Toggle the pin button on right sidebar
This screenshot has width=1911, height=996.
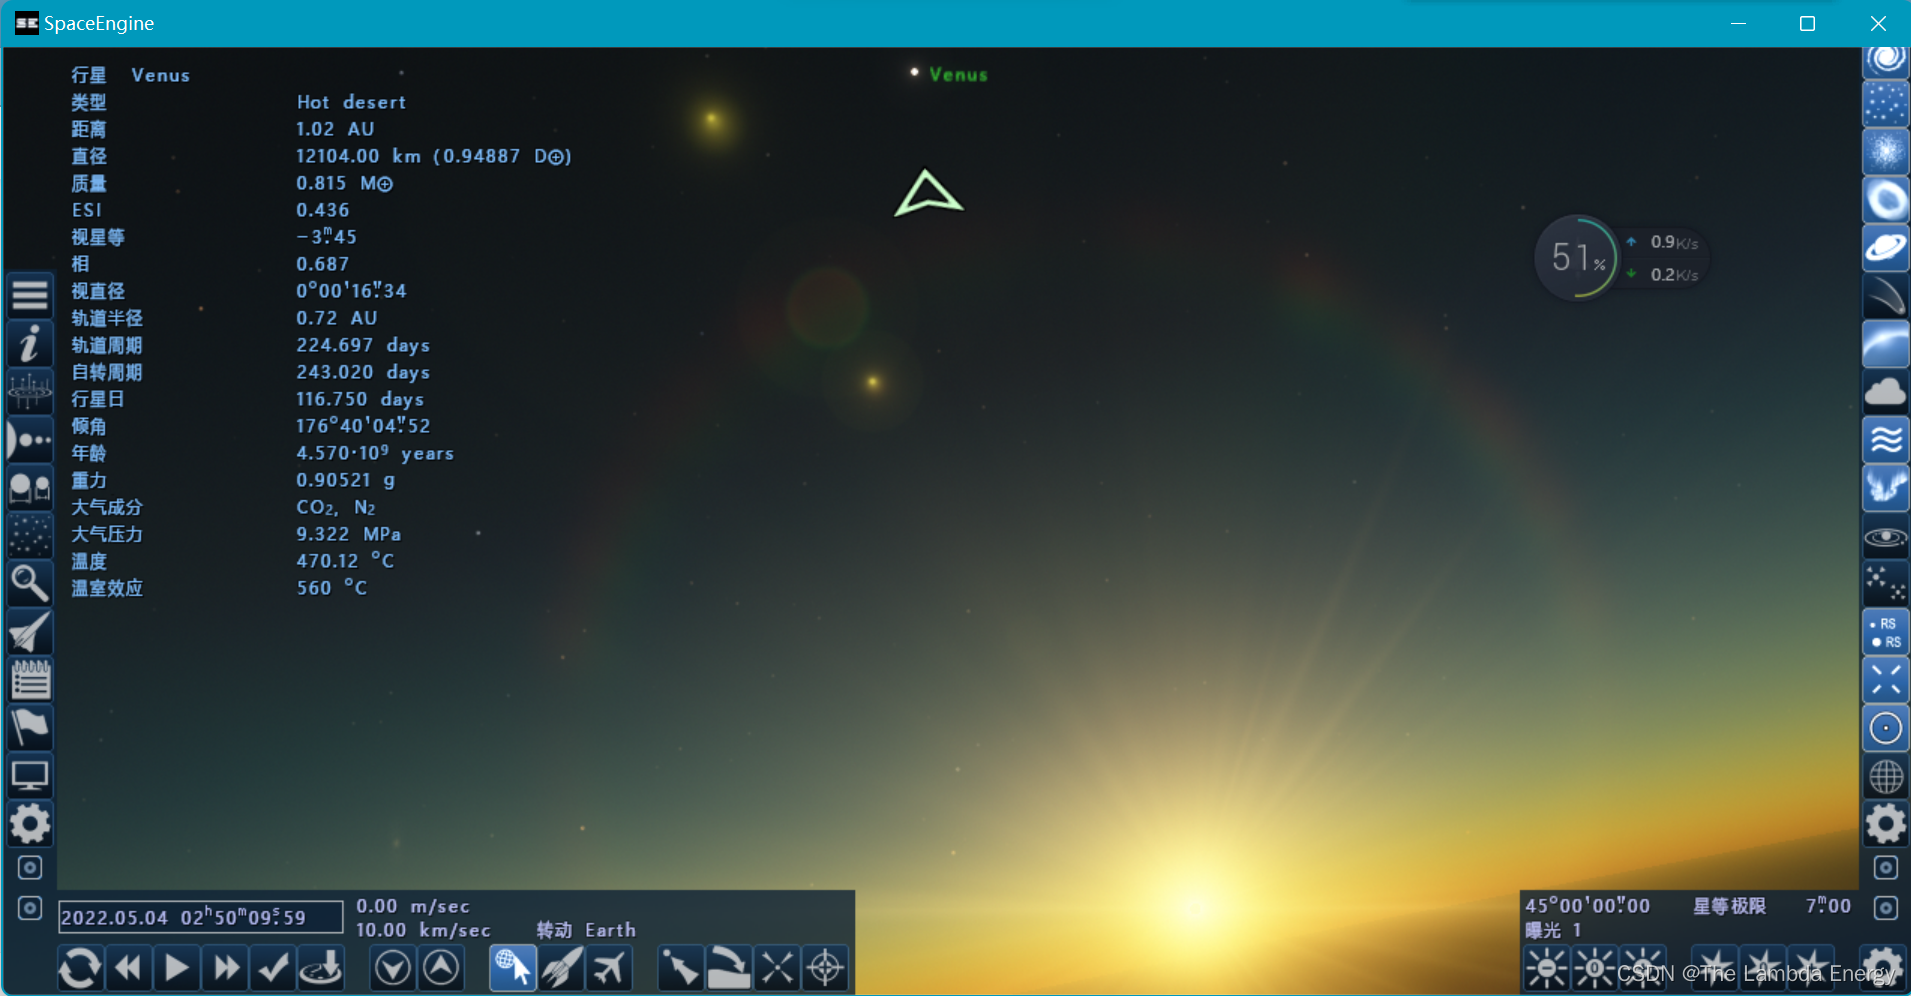(1886, 868)
